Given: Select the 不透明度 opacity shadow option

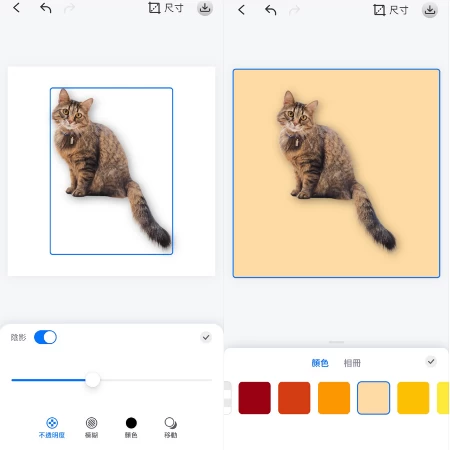Looking at the screenshot, I should coord(52,428).
